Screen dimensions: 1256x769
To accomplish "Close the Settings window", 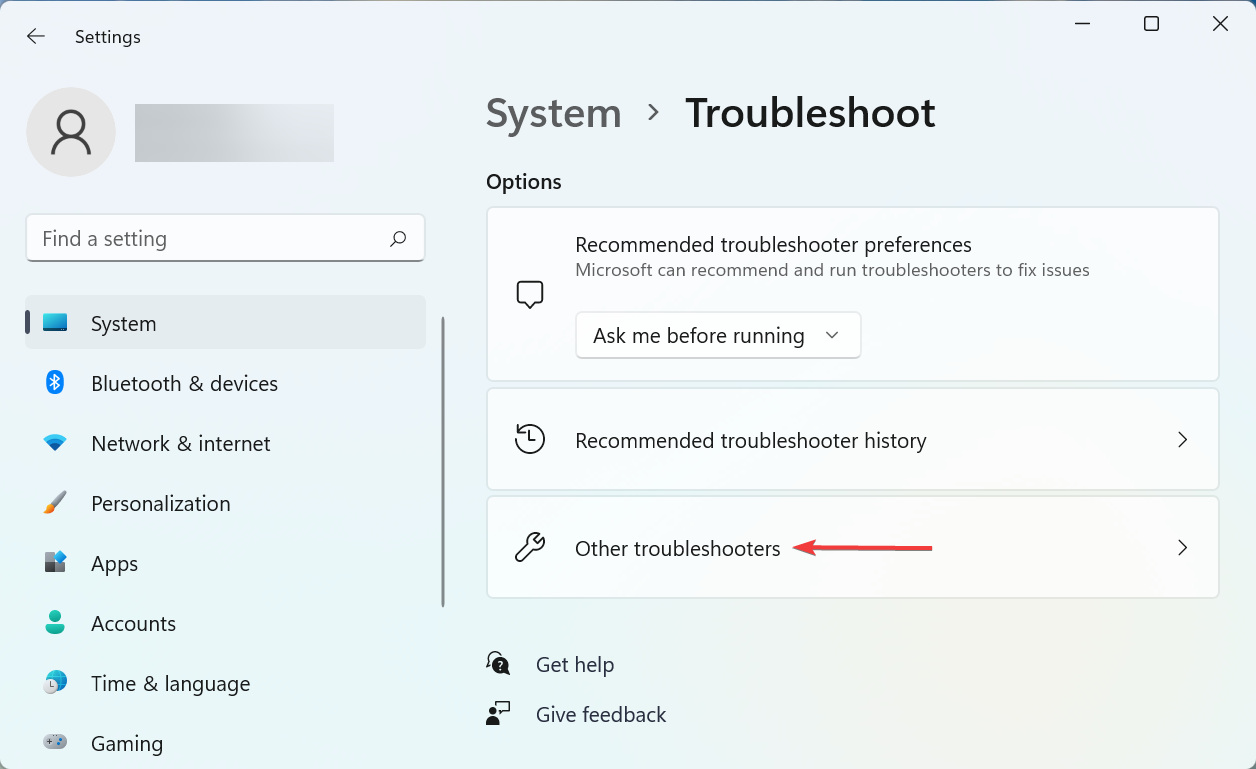I will [x=1220, y=24].
